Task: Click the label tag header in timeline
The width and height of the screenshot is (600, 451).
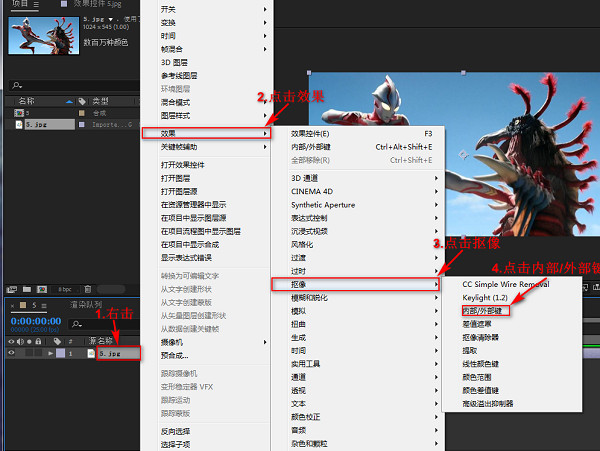Action: 57,341
